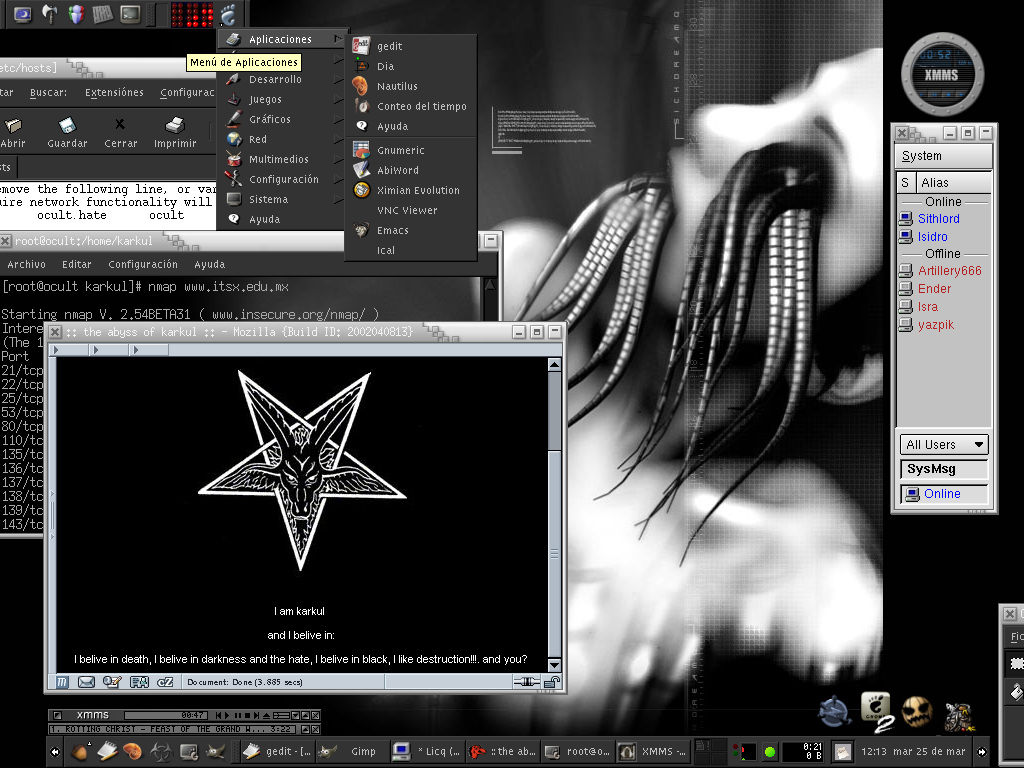The image size is (1024, 768).
Task: Expand the Multimedios submenu
Action: tap(283, 159)
